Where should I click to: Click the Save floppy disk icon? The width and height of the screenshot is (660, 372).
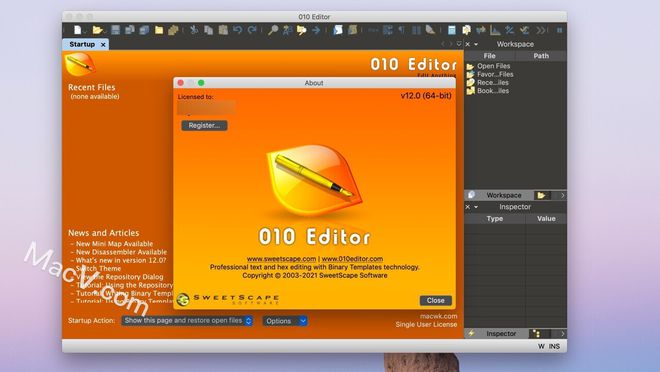pos(115,30)
